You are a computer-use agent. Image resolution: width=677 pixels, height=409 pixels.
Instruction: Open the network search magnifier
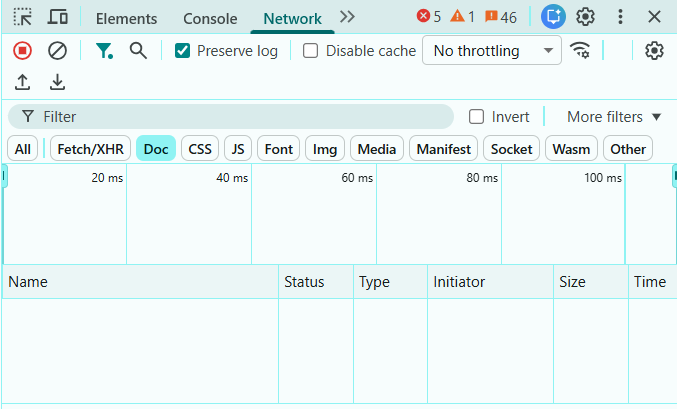(138, 51)
